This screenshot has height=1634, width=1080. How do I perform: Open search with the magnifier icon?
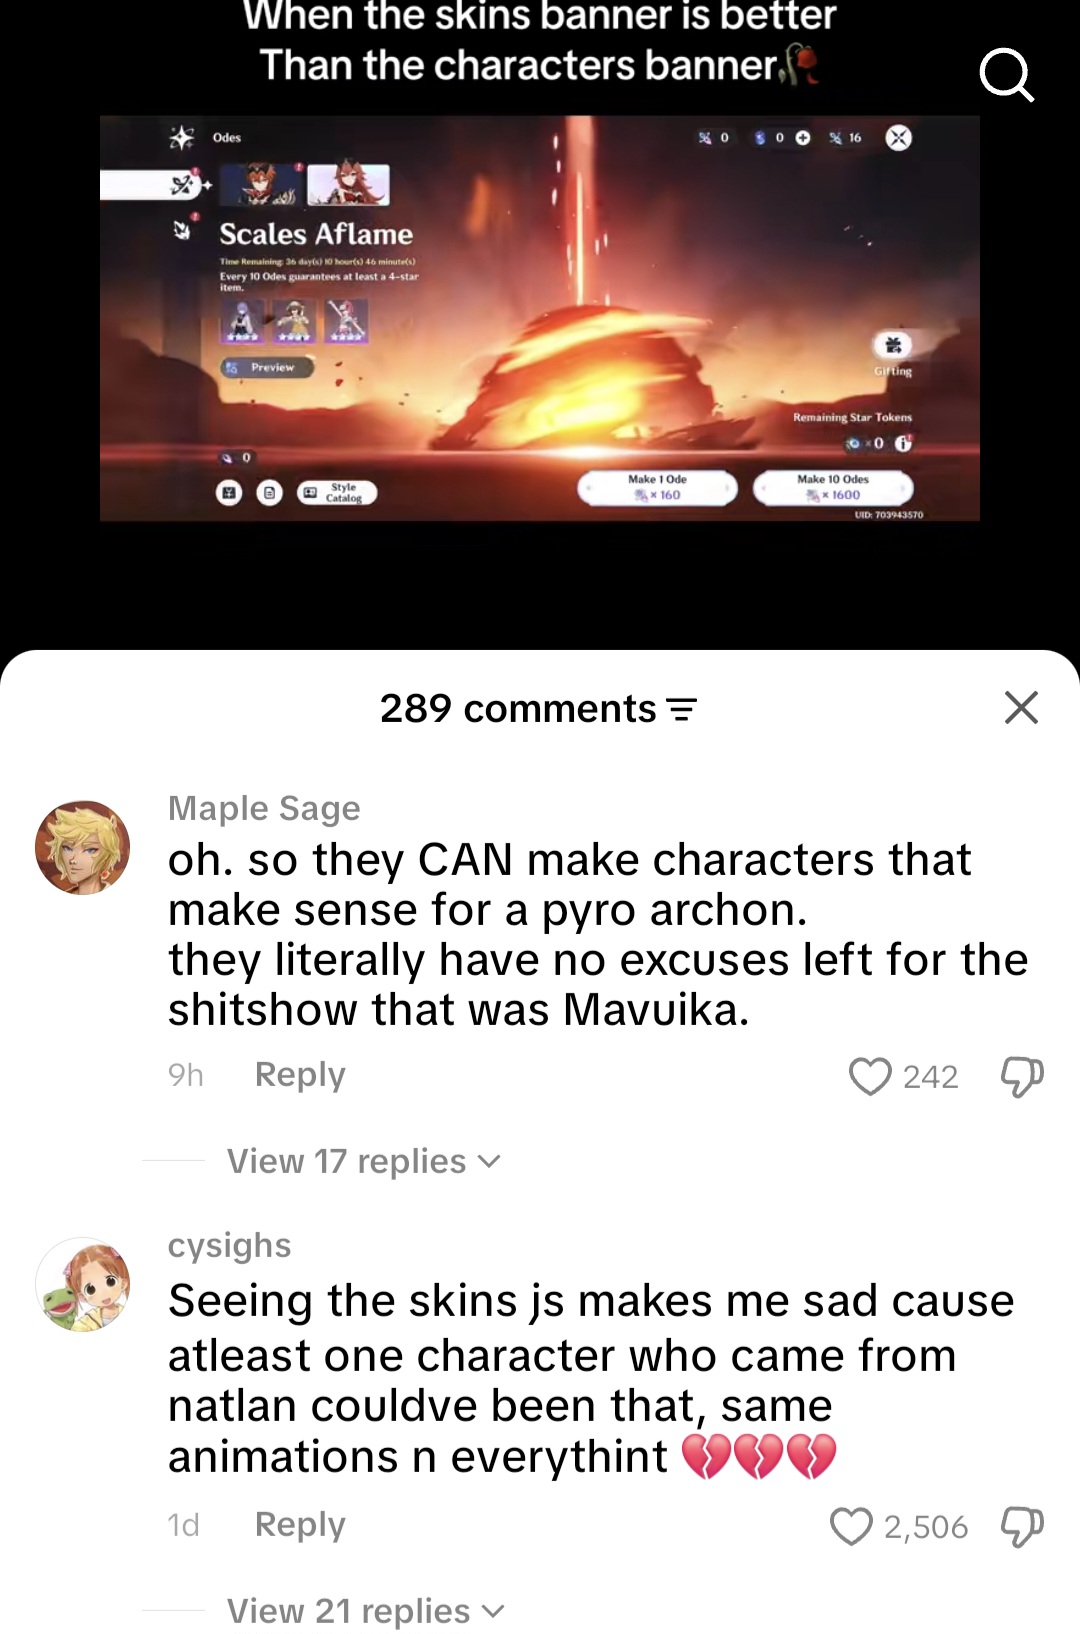coord(1006,74)
